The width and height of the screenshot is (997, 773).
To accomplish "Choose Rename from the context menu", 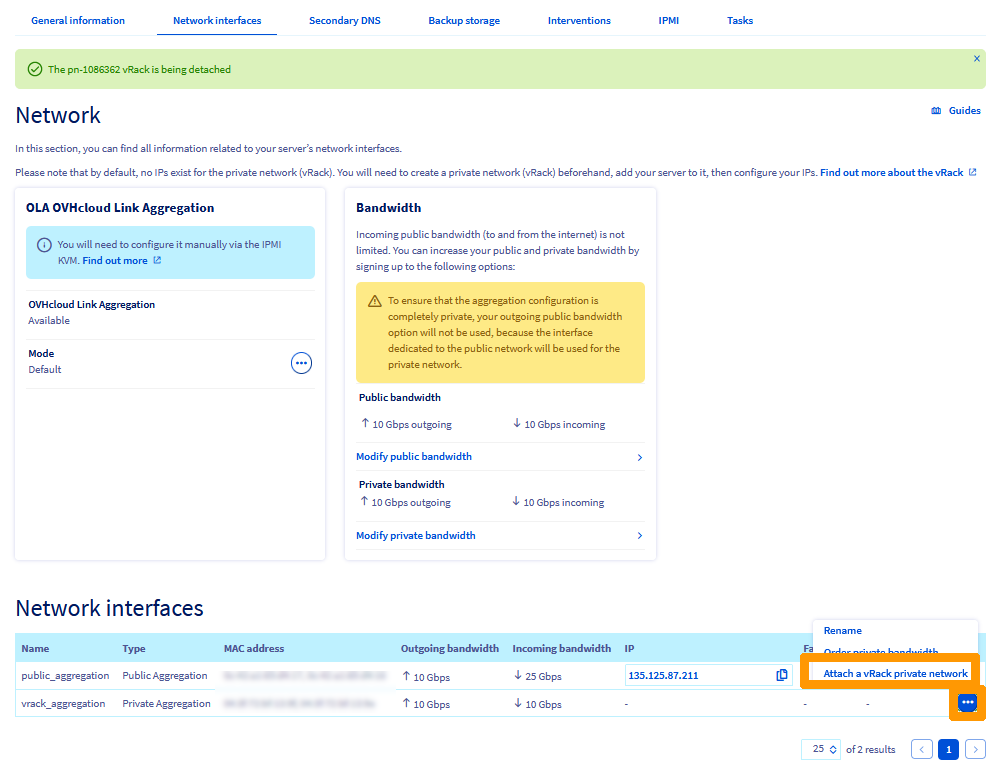I will 842,631.
